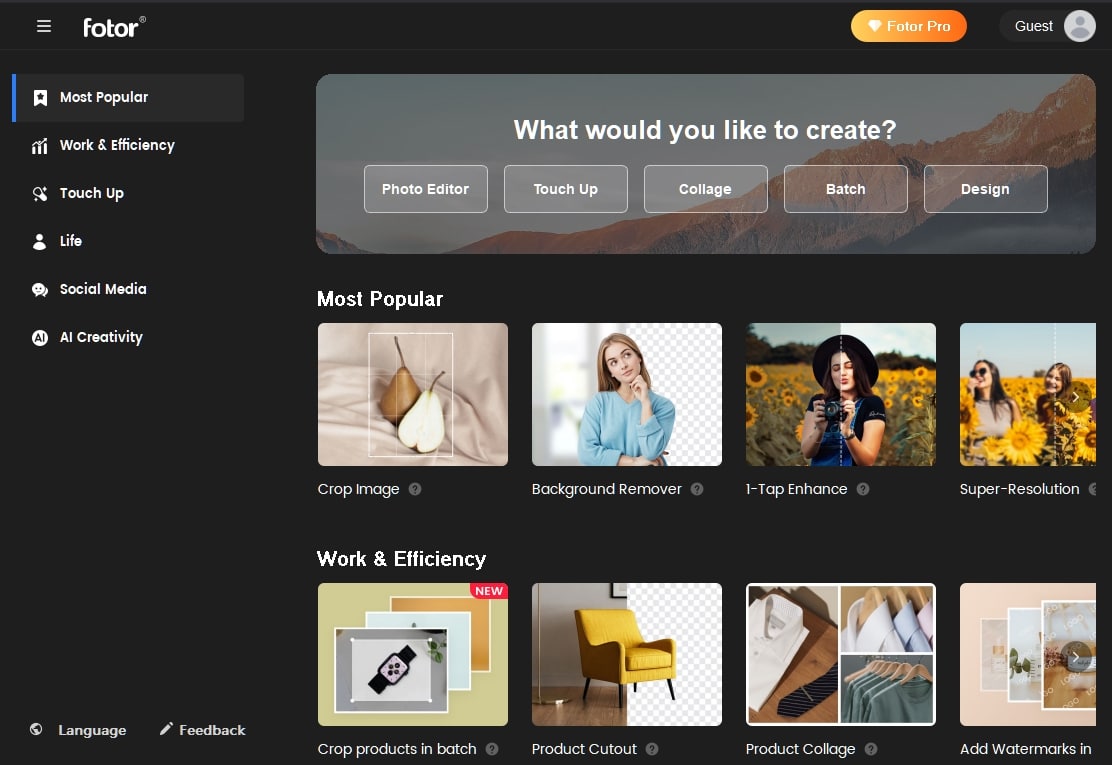Open the 1-Tap Enhance sunflower thumbnail
This screenshot has width=1112, height=765.
pos(840,395)
